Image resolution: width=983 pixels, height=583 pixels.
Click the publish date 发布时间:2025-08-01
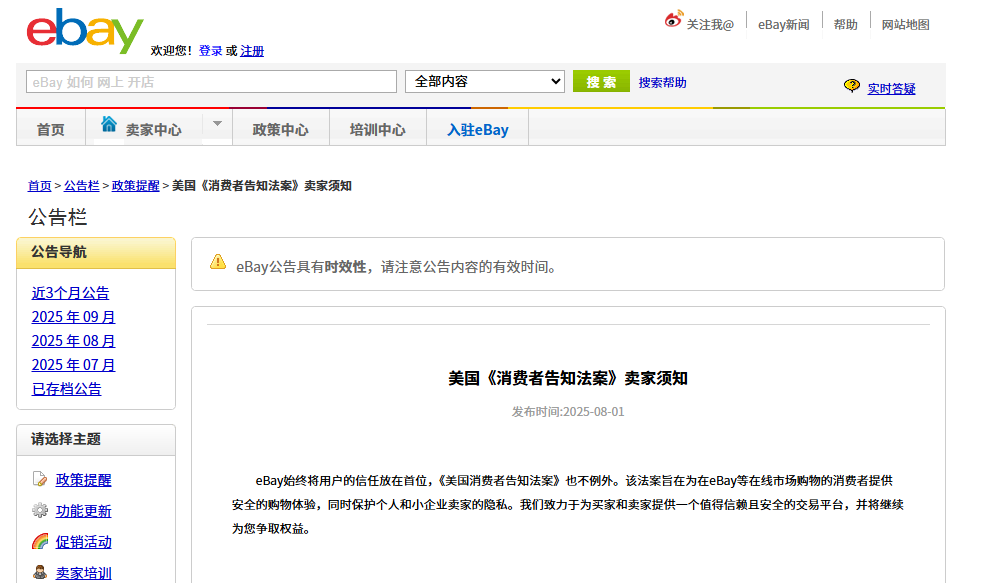coord(568,411)
